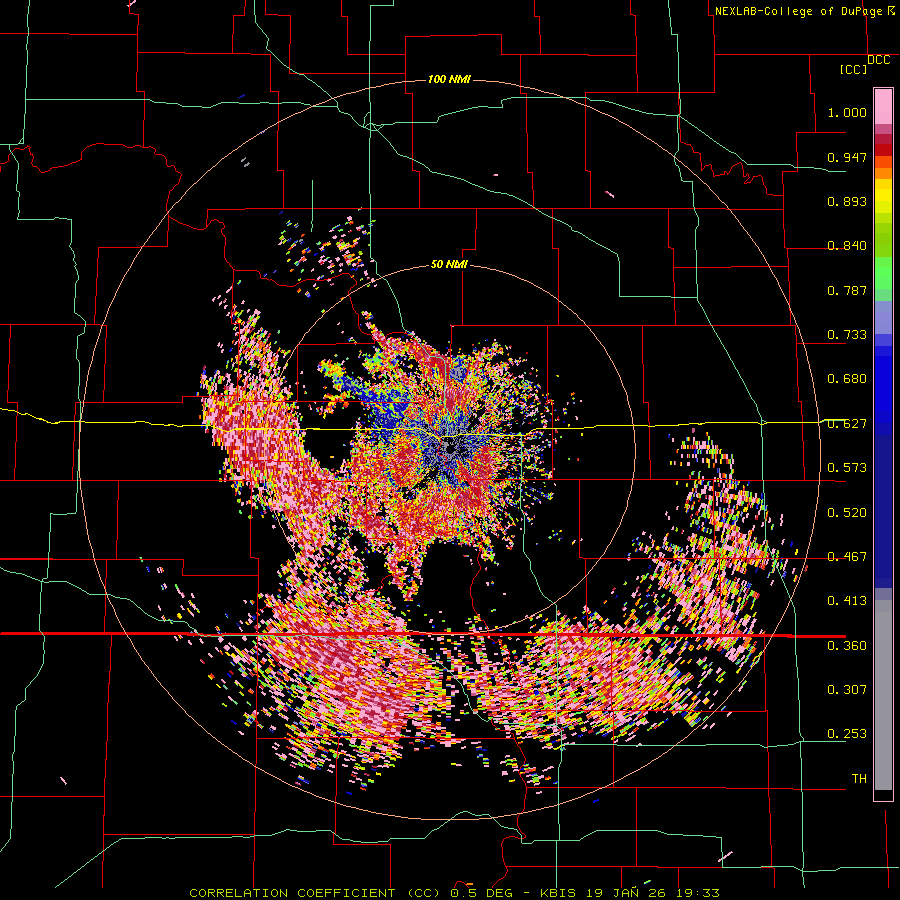
Task: Click the 0.893 legend value
Action: 847,201
